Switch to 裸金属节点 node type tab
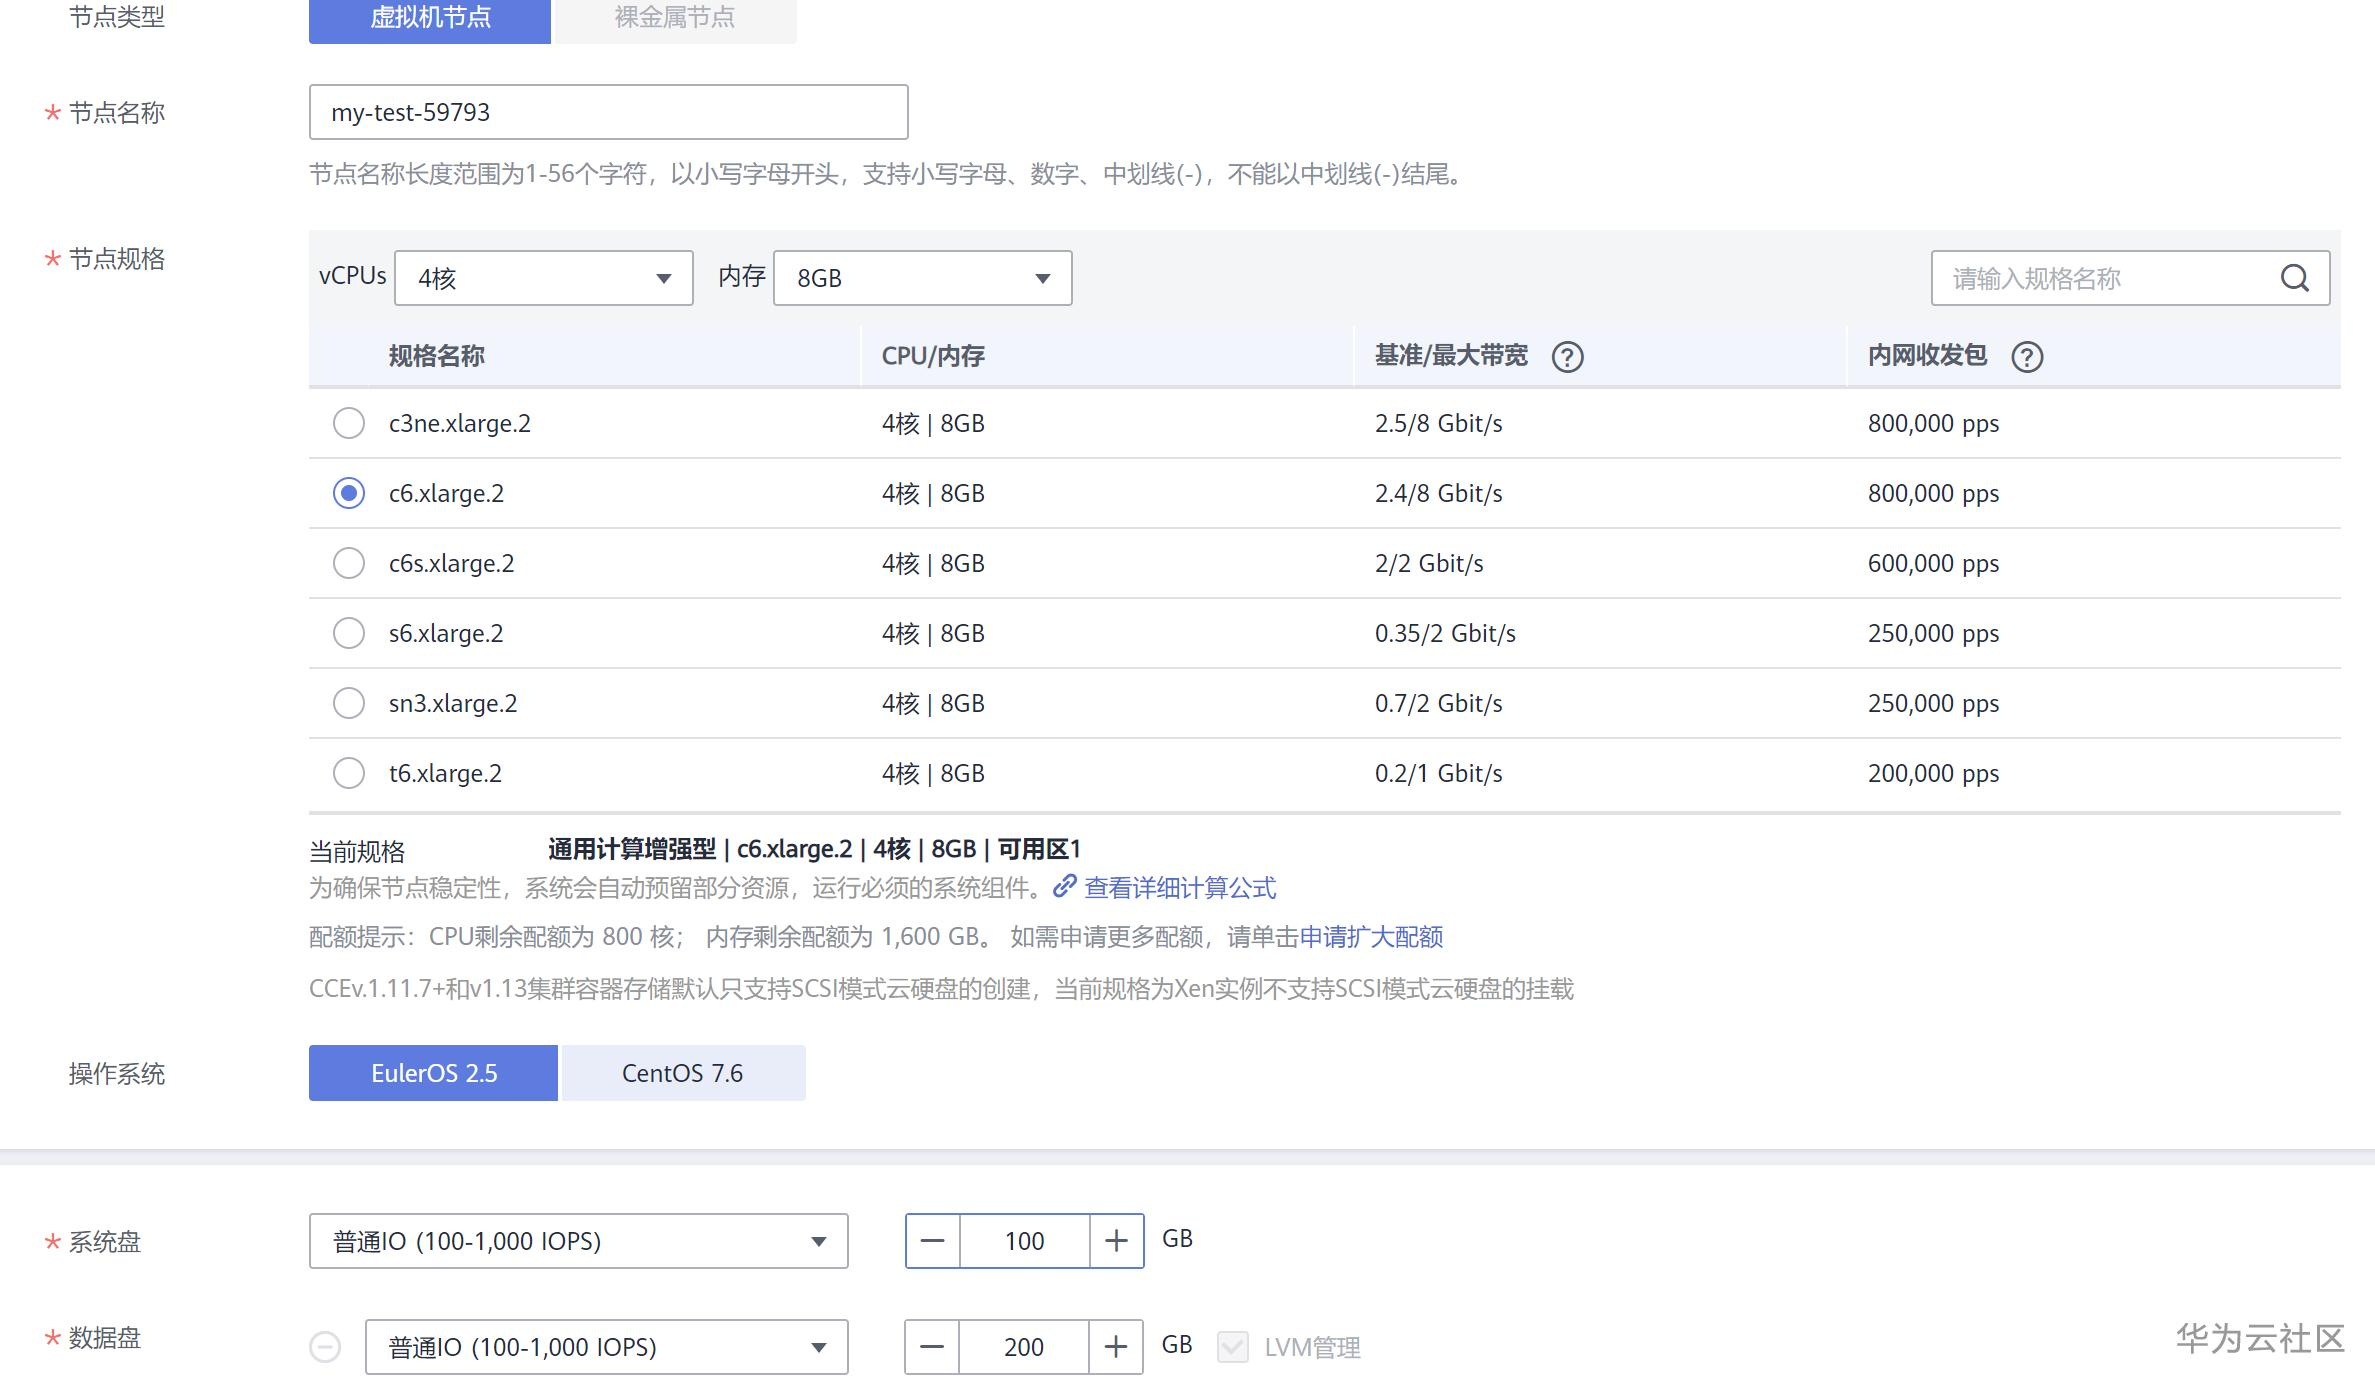2375x1393 pixels. pyautogui.click(x=675, y=18)
